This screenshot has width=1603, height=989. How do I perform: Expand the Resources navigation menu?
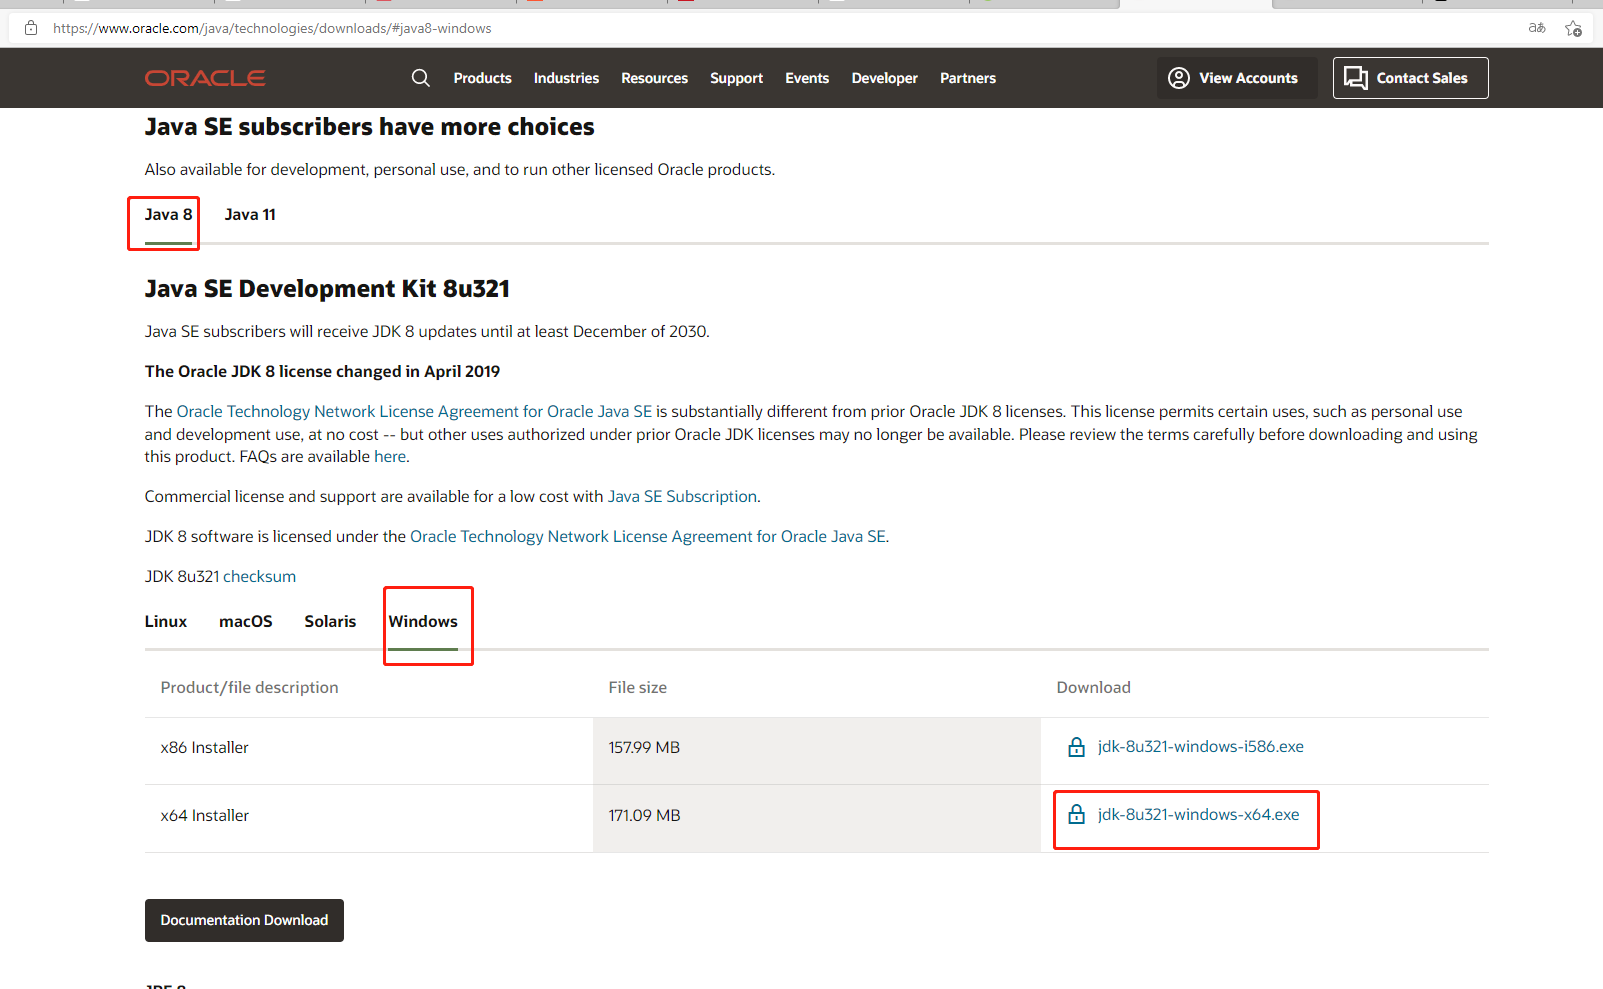654,78
